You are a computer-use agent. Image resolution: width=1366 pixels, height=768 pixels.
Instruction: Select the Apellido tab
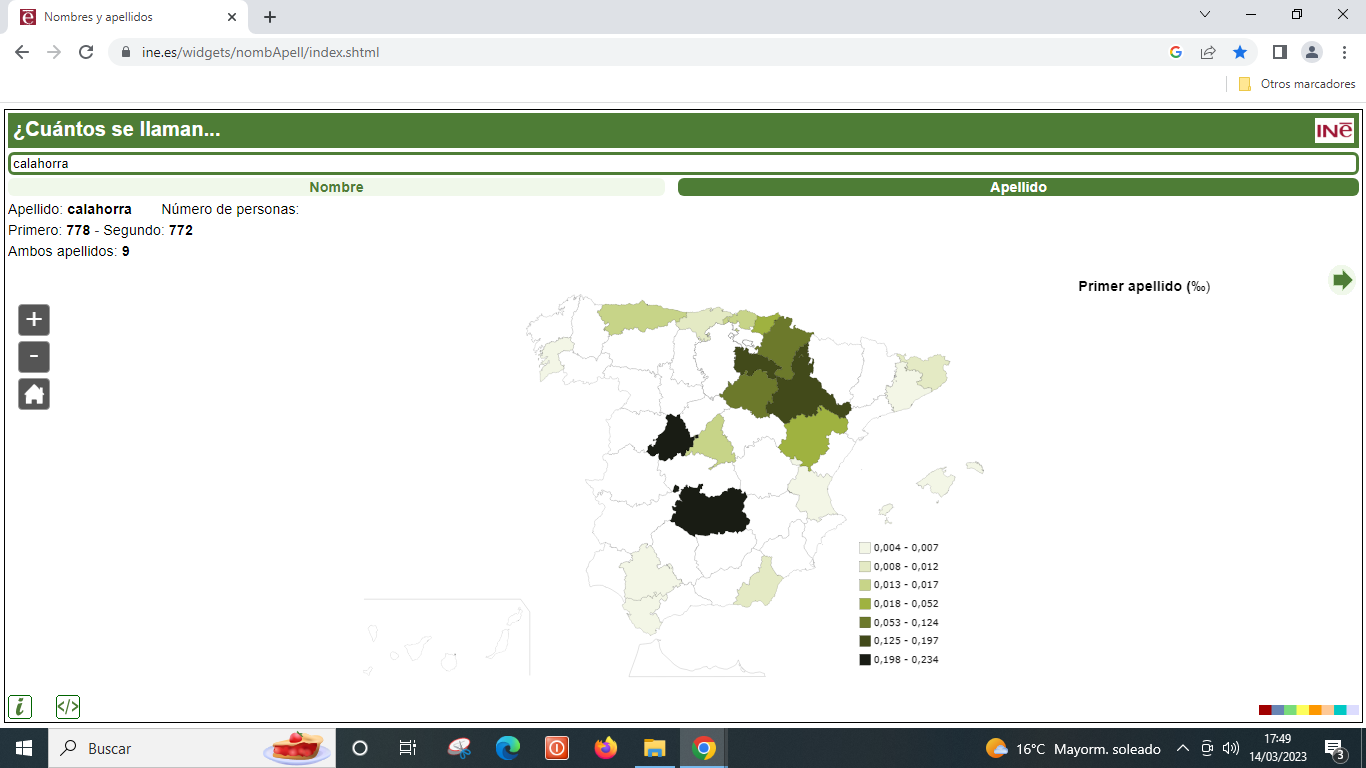(x=1017, y=187)
